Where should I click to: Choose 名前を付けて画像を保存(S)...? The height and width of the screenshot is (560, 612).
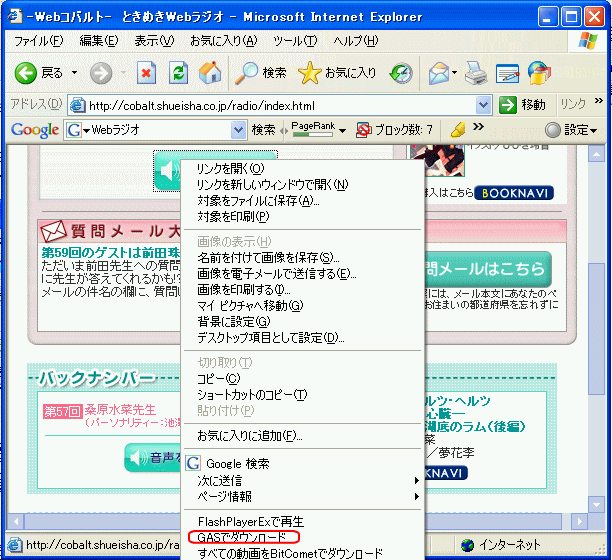pos(303,258)
